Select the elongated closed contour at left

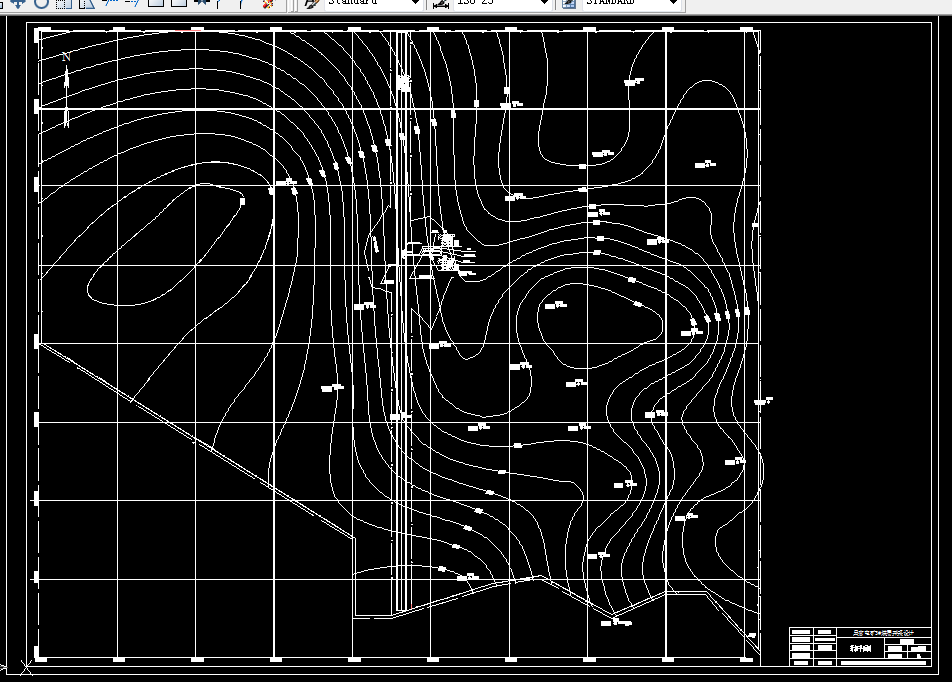click(x=166, y=245)
